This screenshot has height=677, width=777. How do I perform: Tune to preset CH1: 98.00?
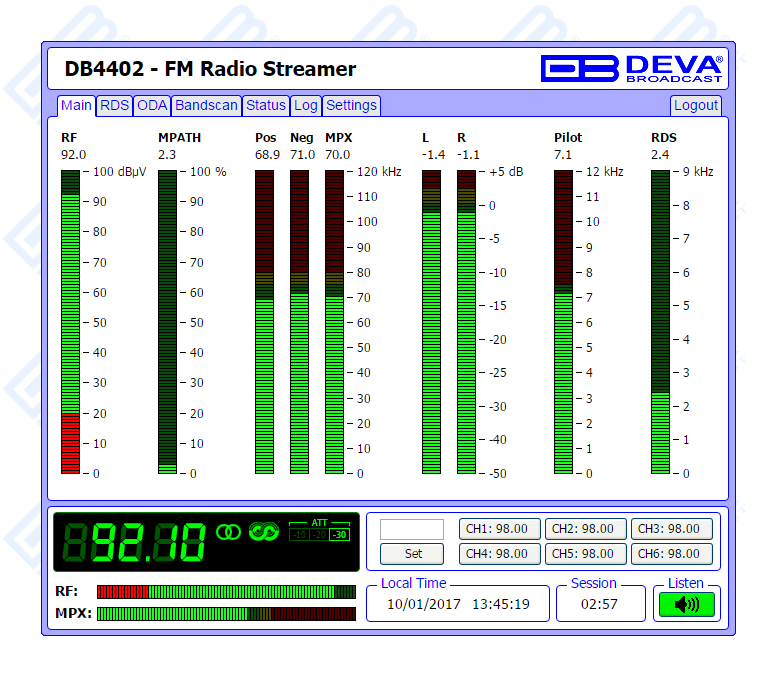[500, 529]
